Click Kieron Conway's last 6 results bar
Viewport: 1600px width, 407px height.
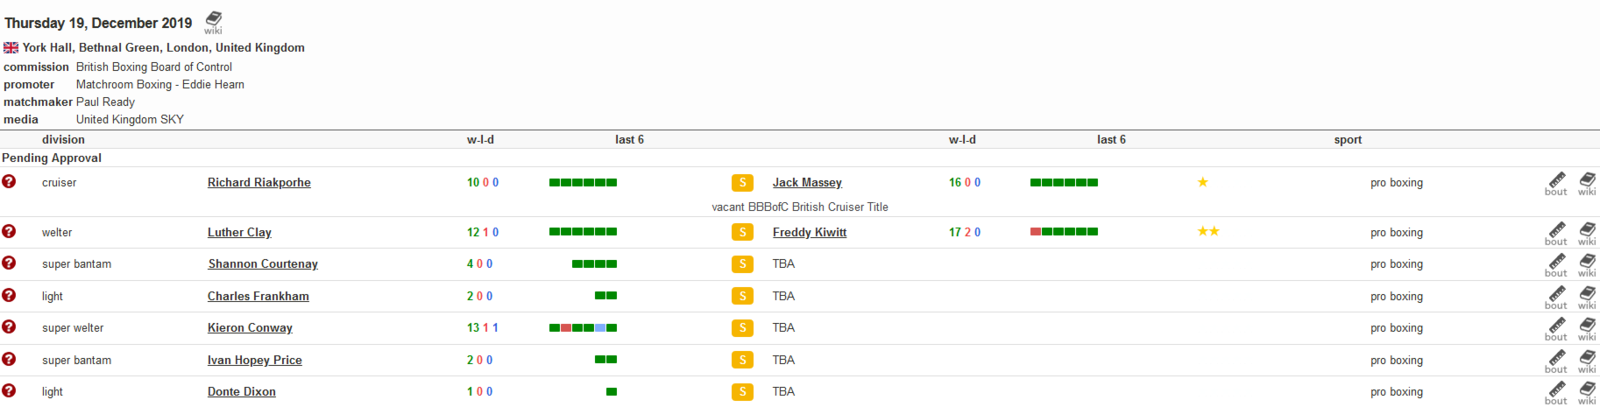pos(583,327)
